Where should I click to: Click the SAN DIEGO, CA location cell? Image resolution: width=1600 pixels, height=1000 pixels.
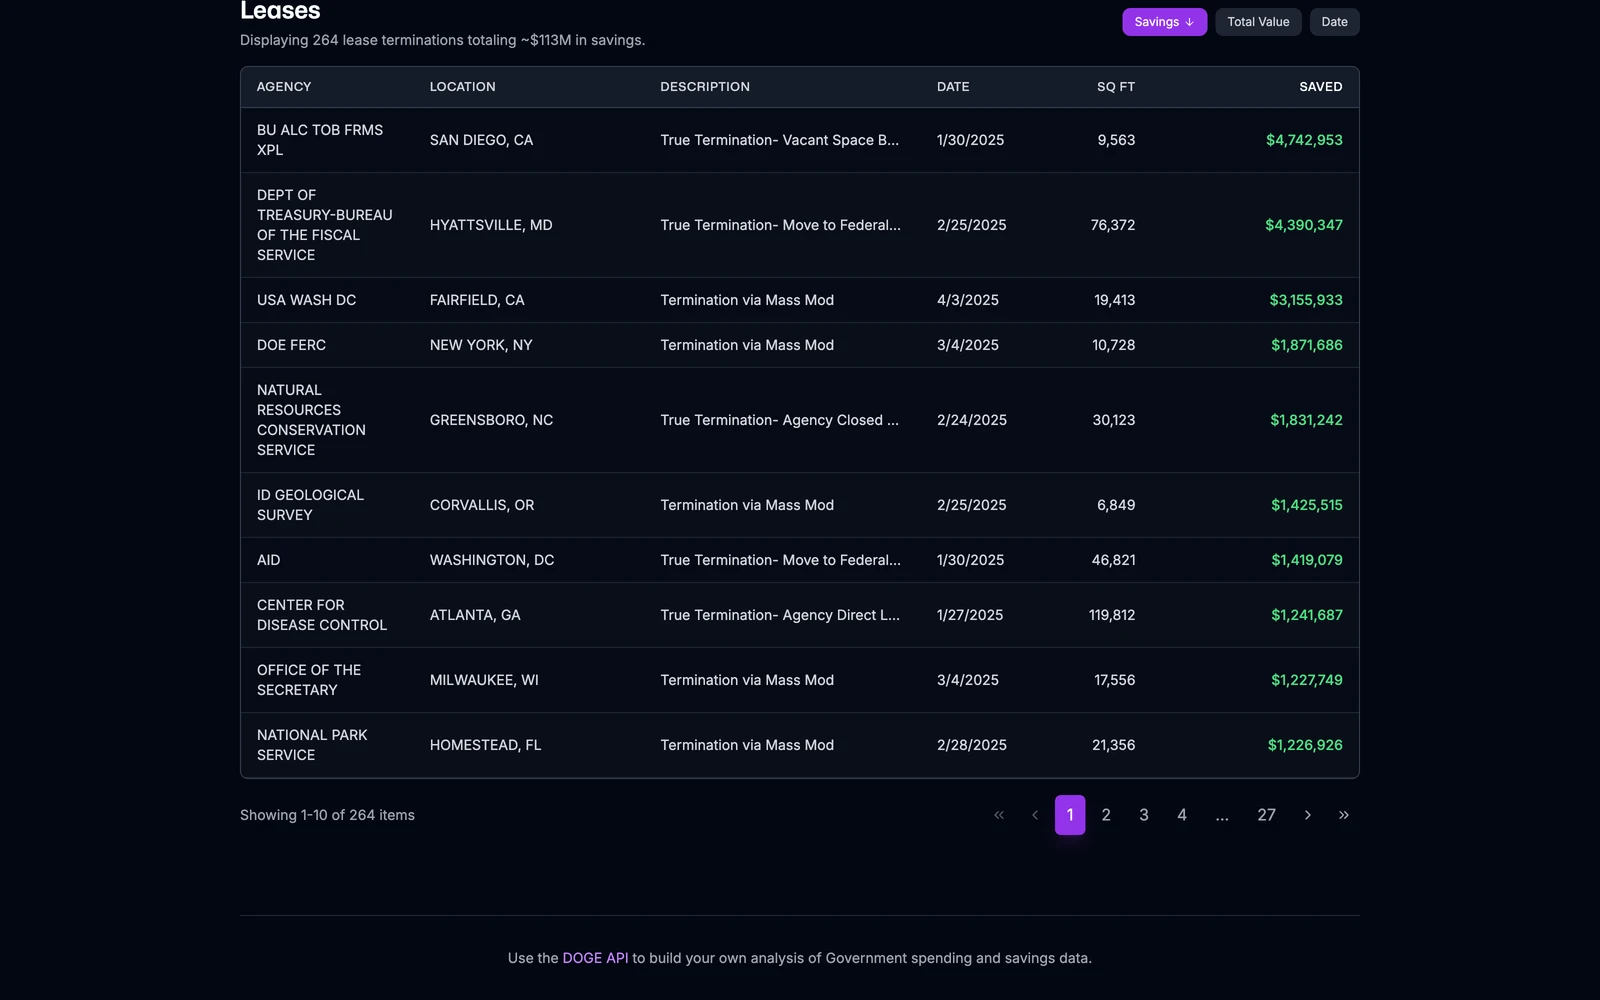tap(481, 140)
